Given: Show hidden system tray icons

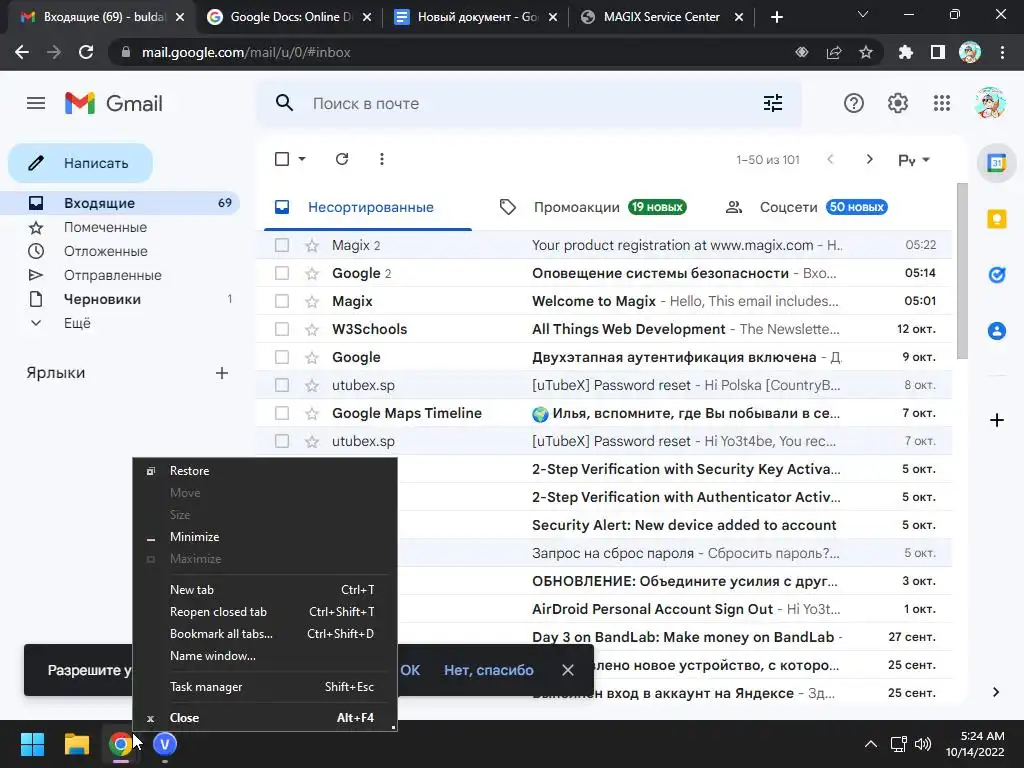Looking at the screenshot, I should coord(871,744).
